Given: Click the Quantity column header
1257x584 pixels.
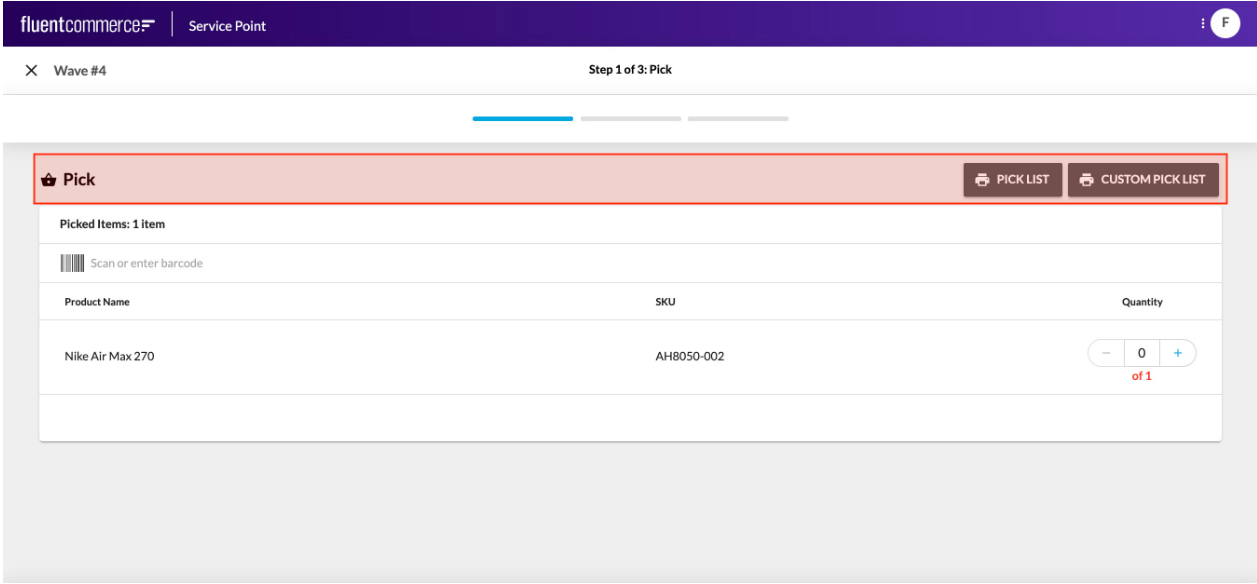Looking at the screenshot, I should tap(1141, 302).
